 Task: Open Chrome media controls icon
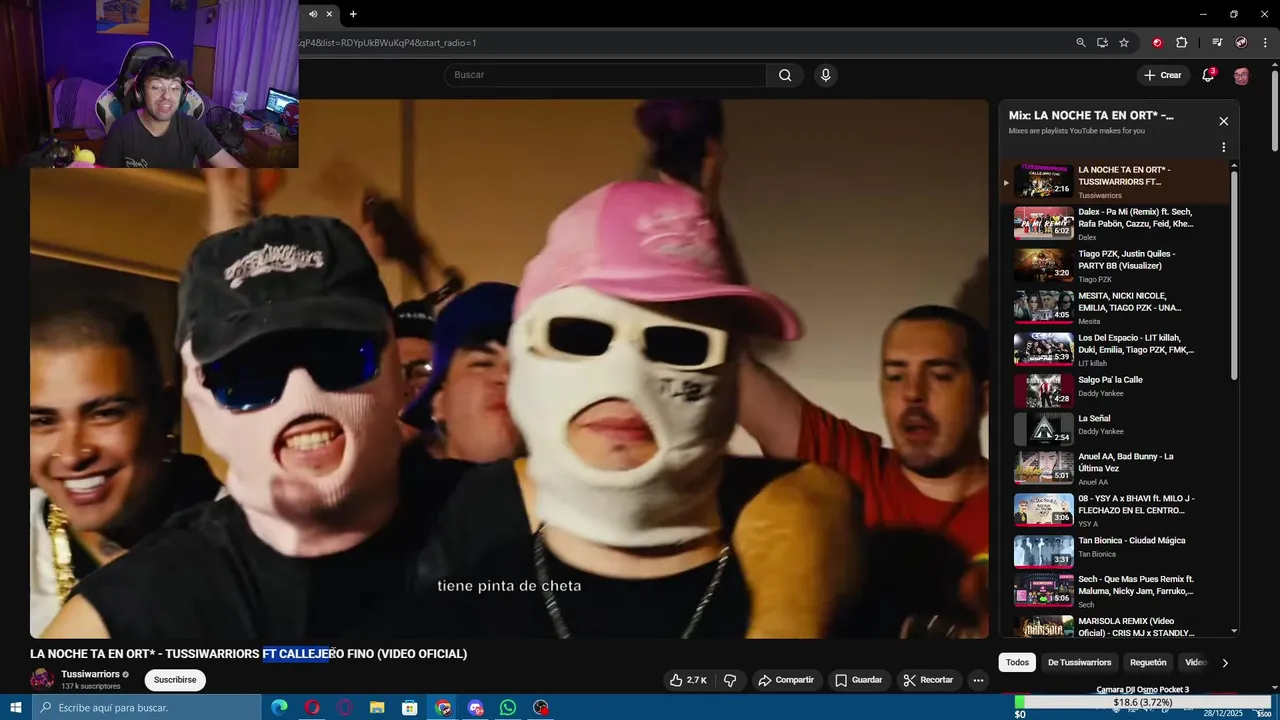coord(1217,43)
